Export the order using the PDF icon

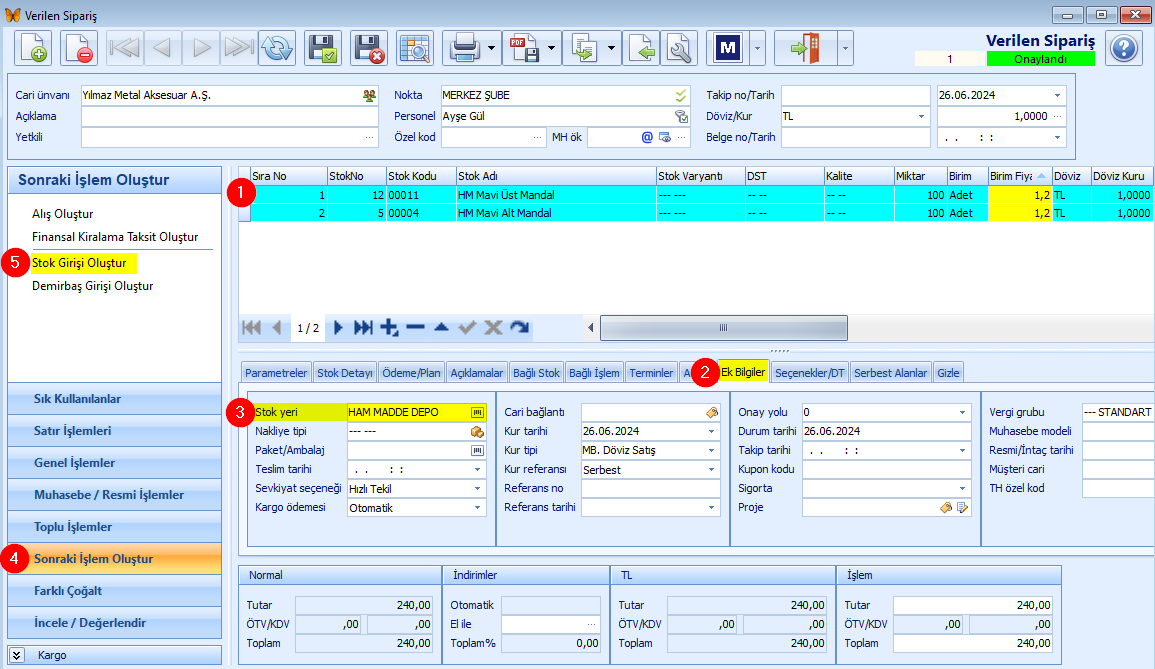point(524,49)
